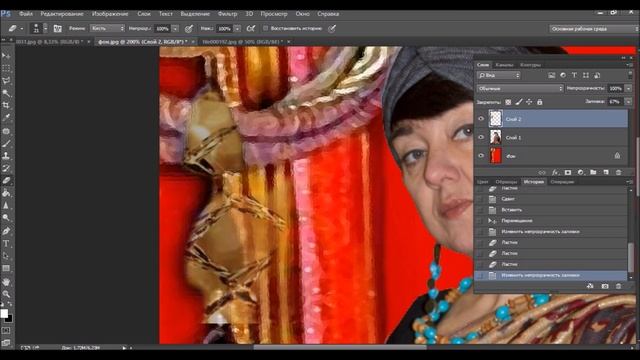This screenshot has width=640, height=360.
Task: Toggle layer filtering switch
Action: (x=630, y=75)
